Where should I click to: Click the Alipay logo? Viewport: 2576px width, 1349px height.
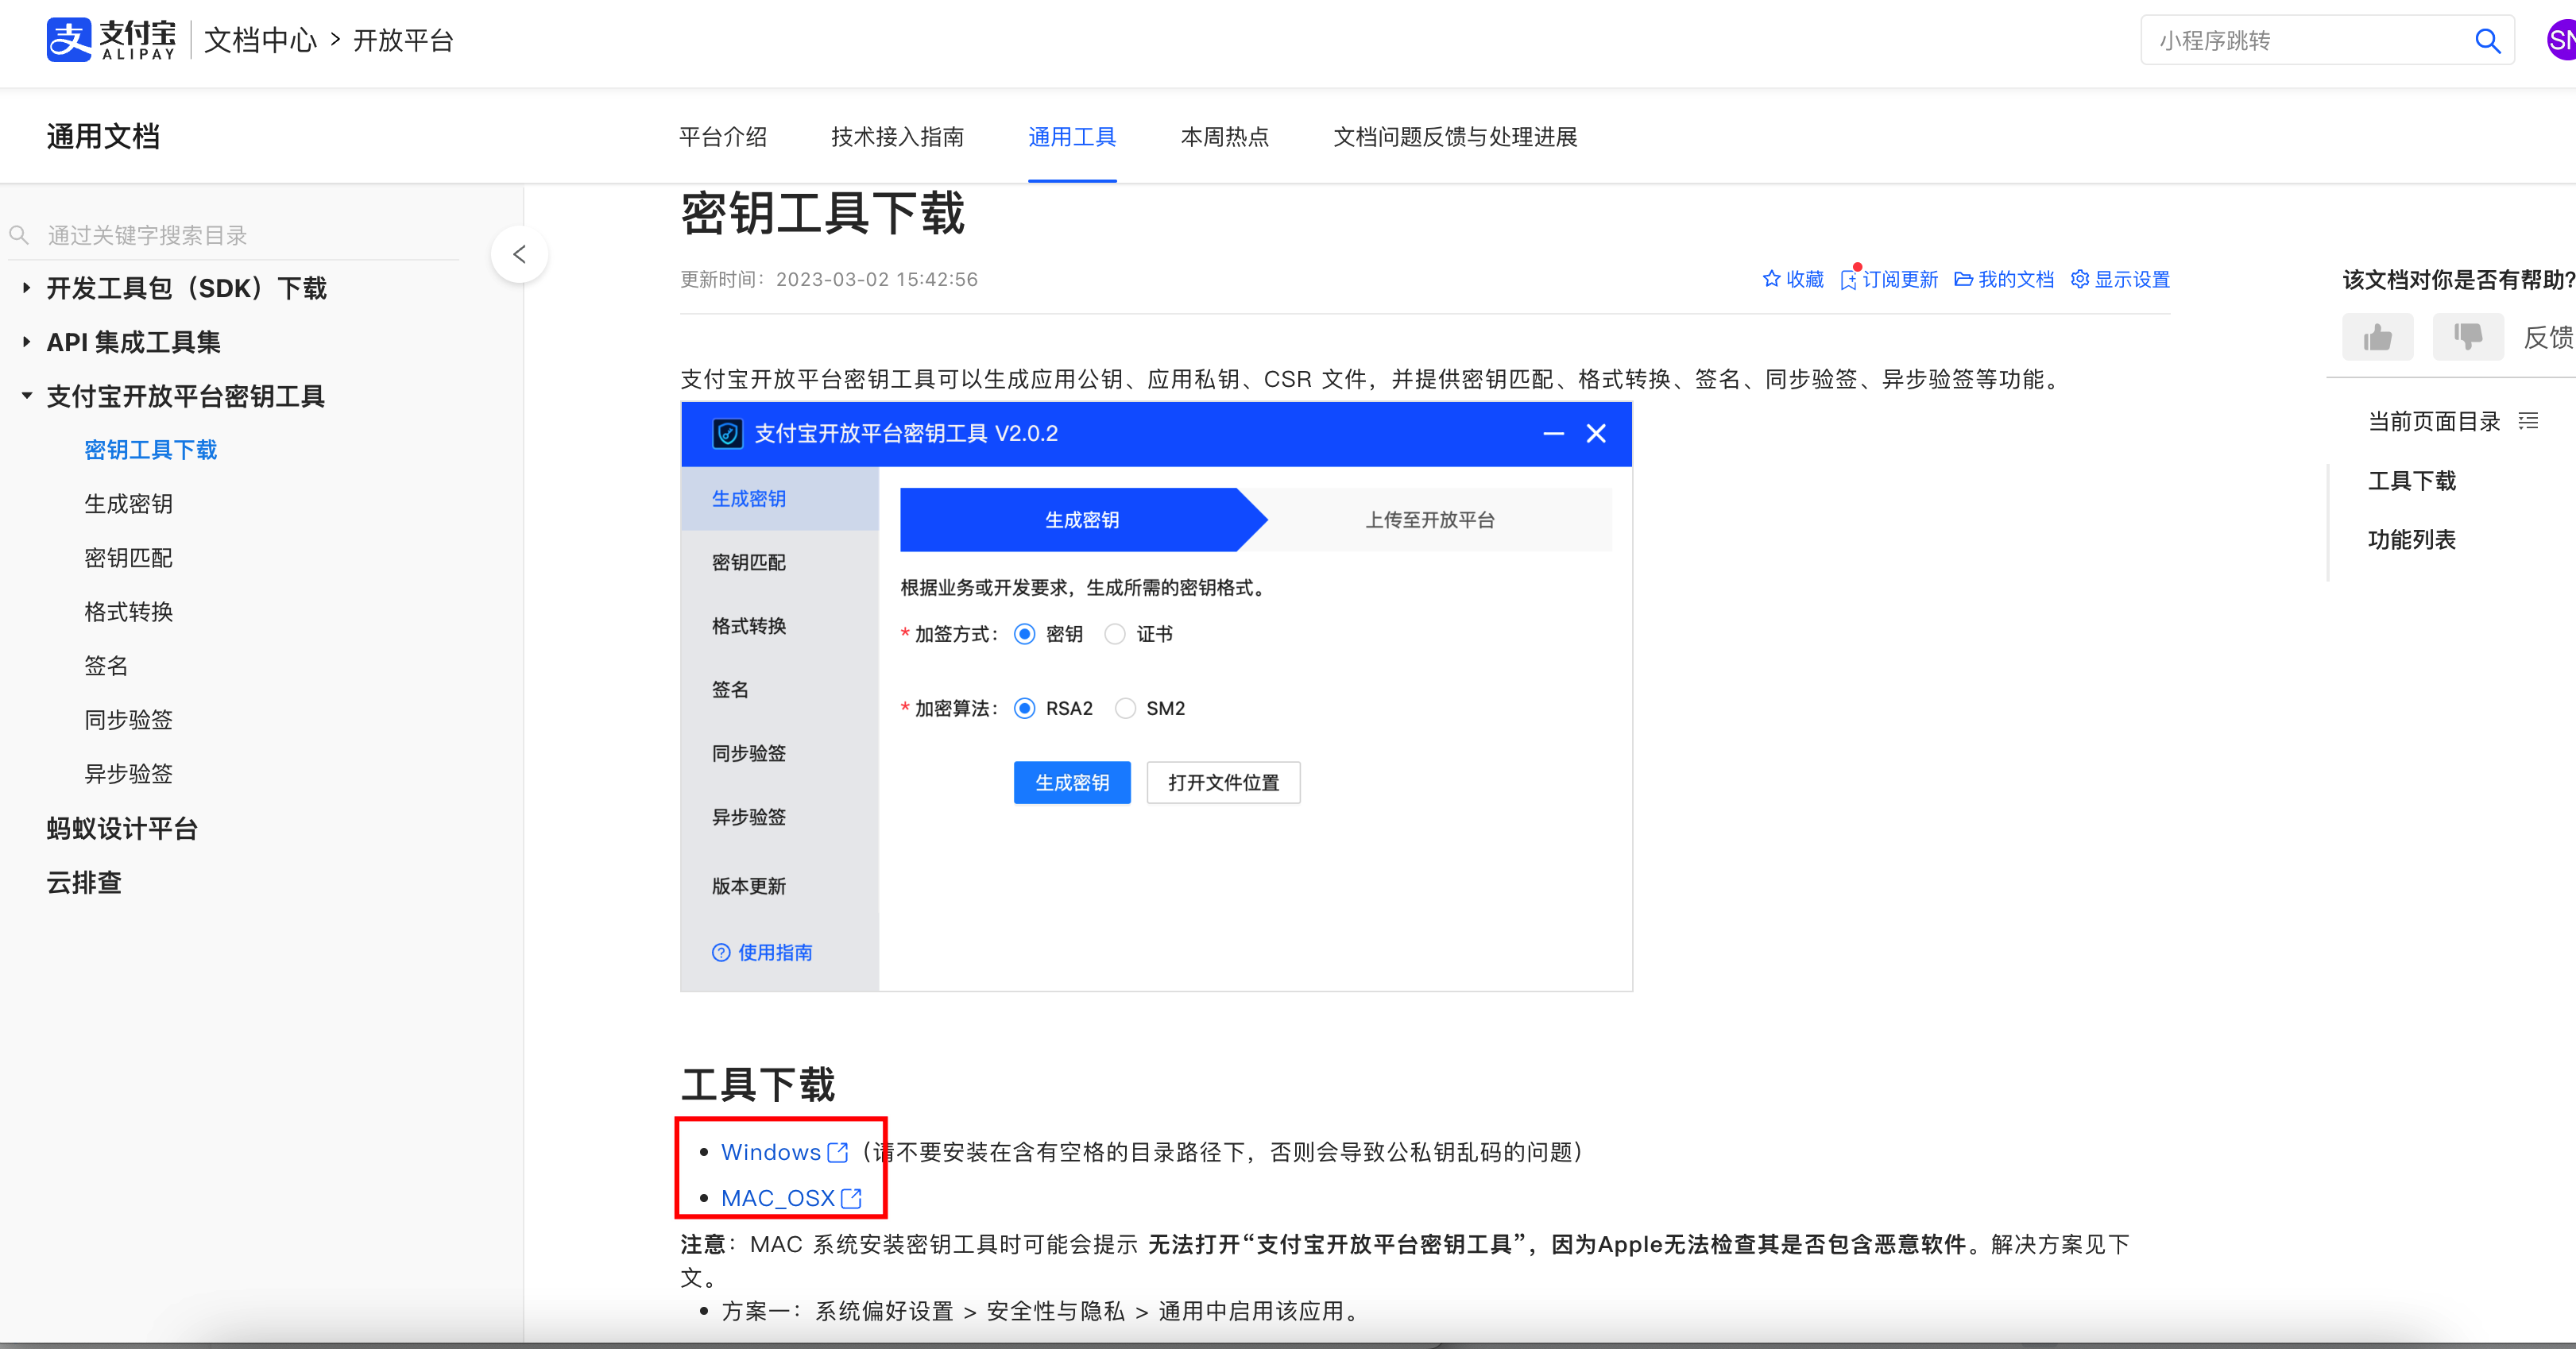click(x=111, y=40)
